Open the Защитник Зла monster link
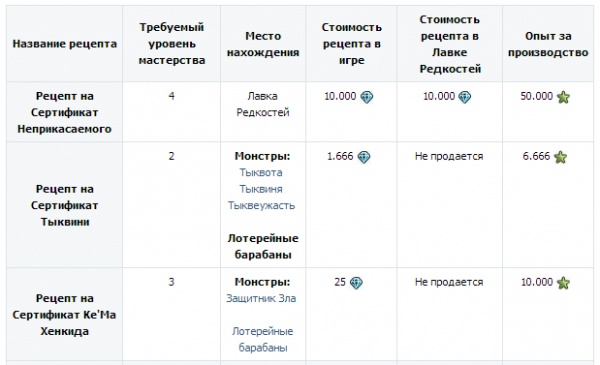Image resolution: width=600 pixels, height=365 pixels. click(x=261, y=298)
